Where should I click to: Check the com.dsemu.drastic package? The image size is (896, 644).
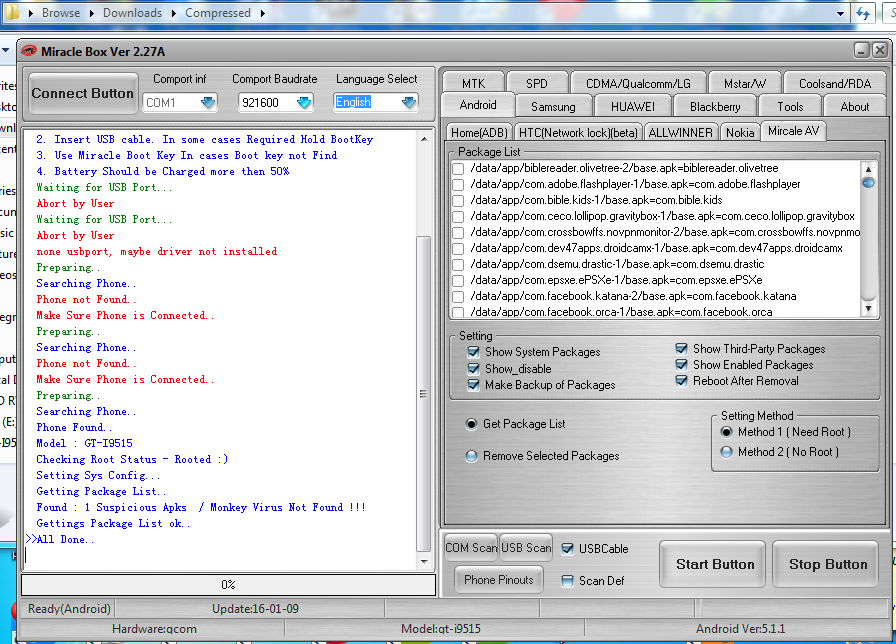coord(458,265)
